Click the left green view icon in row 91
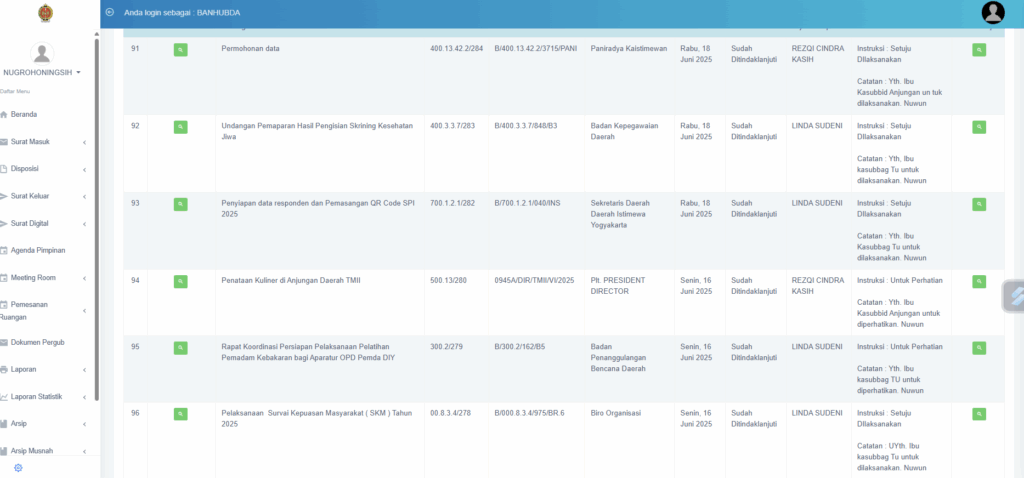This screenshot has width=1024, height=478. pos(180,49)
